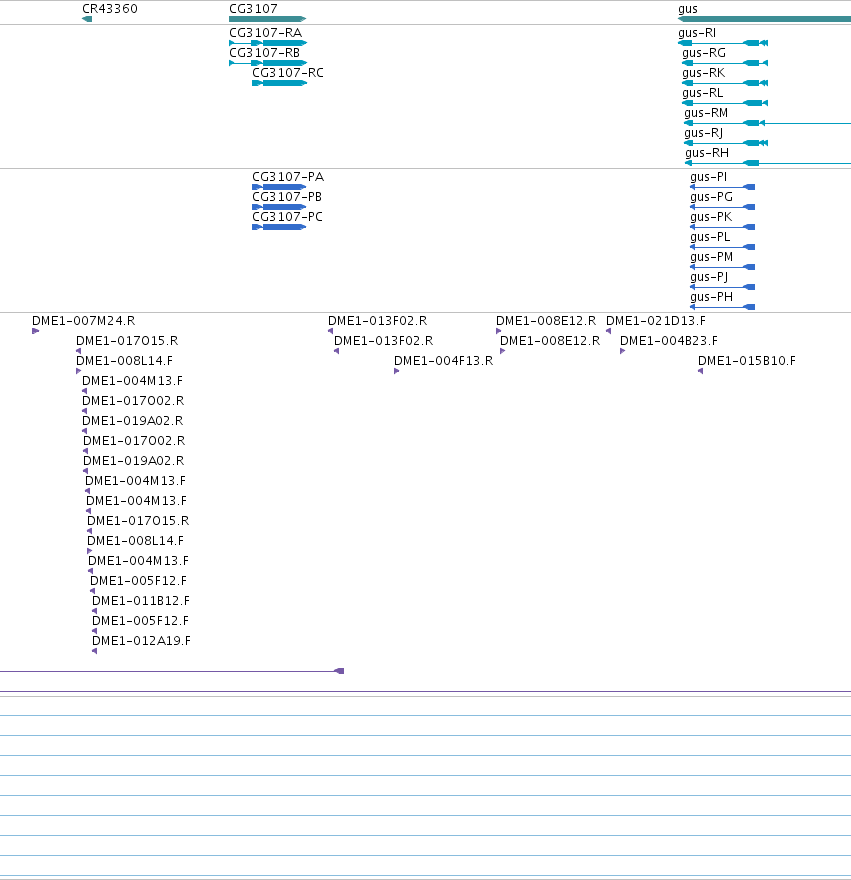Click the long purple feature's arrowhead end
Viewport: 851px width, 880px height.
[339, 671]
